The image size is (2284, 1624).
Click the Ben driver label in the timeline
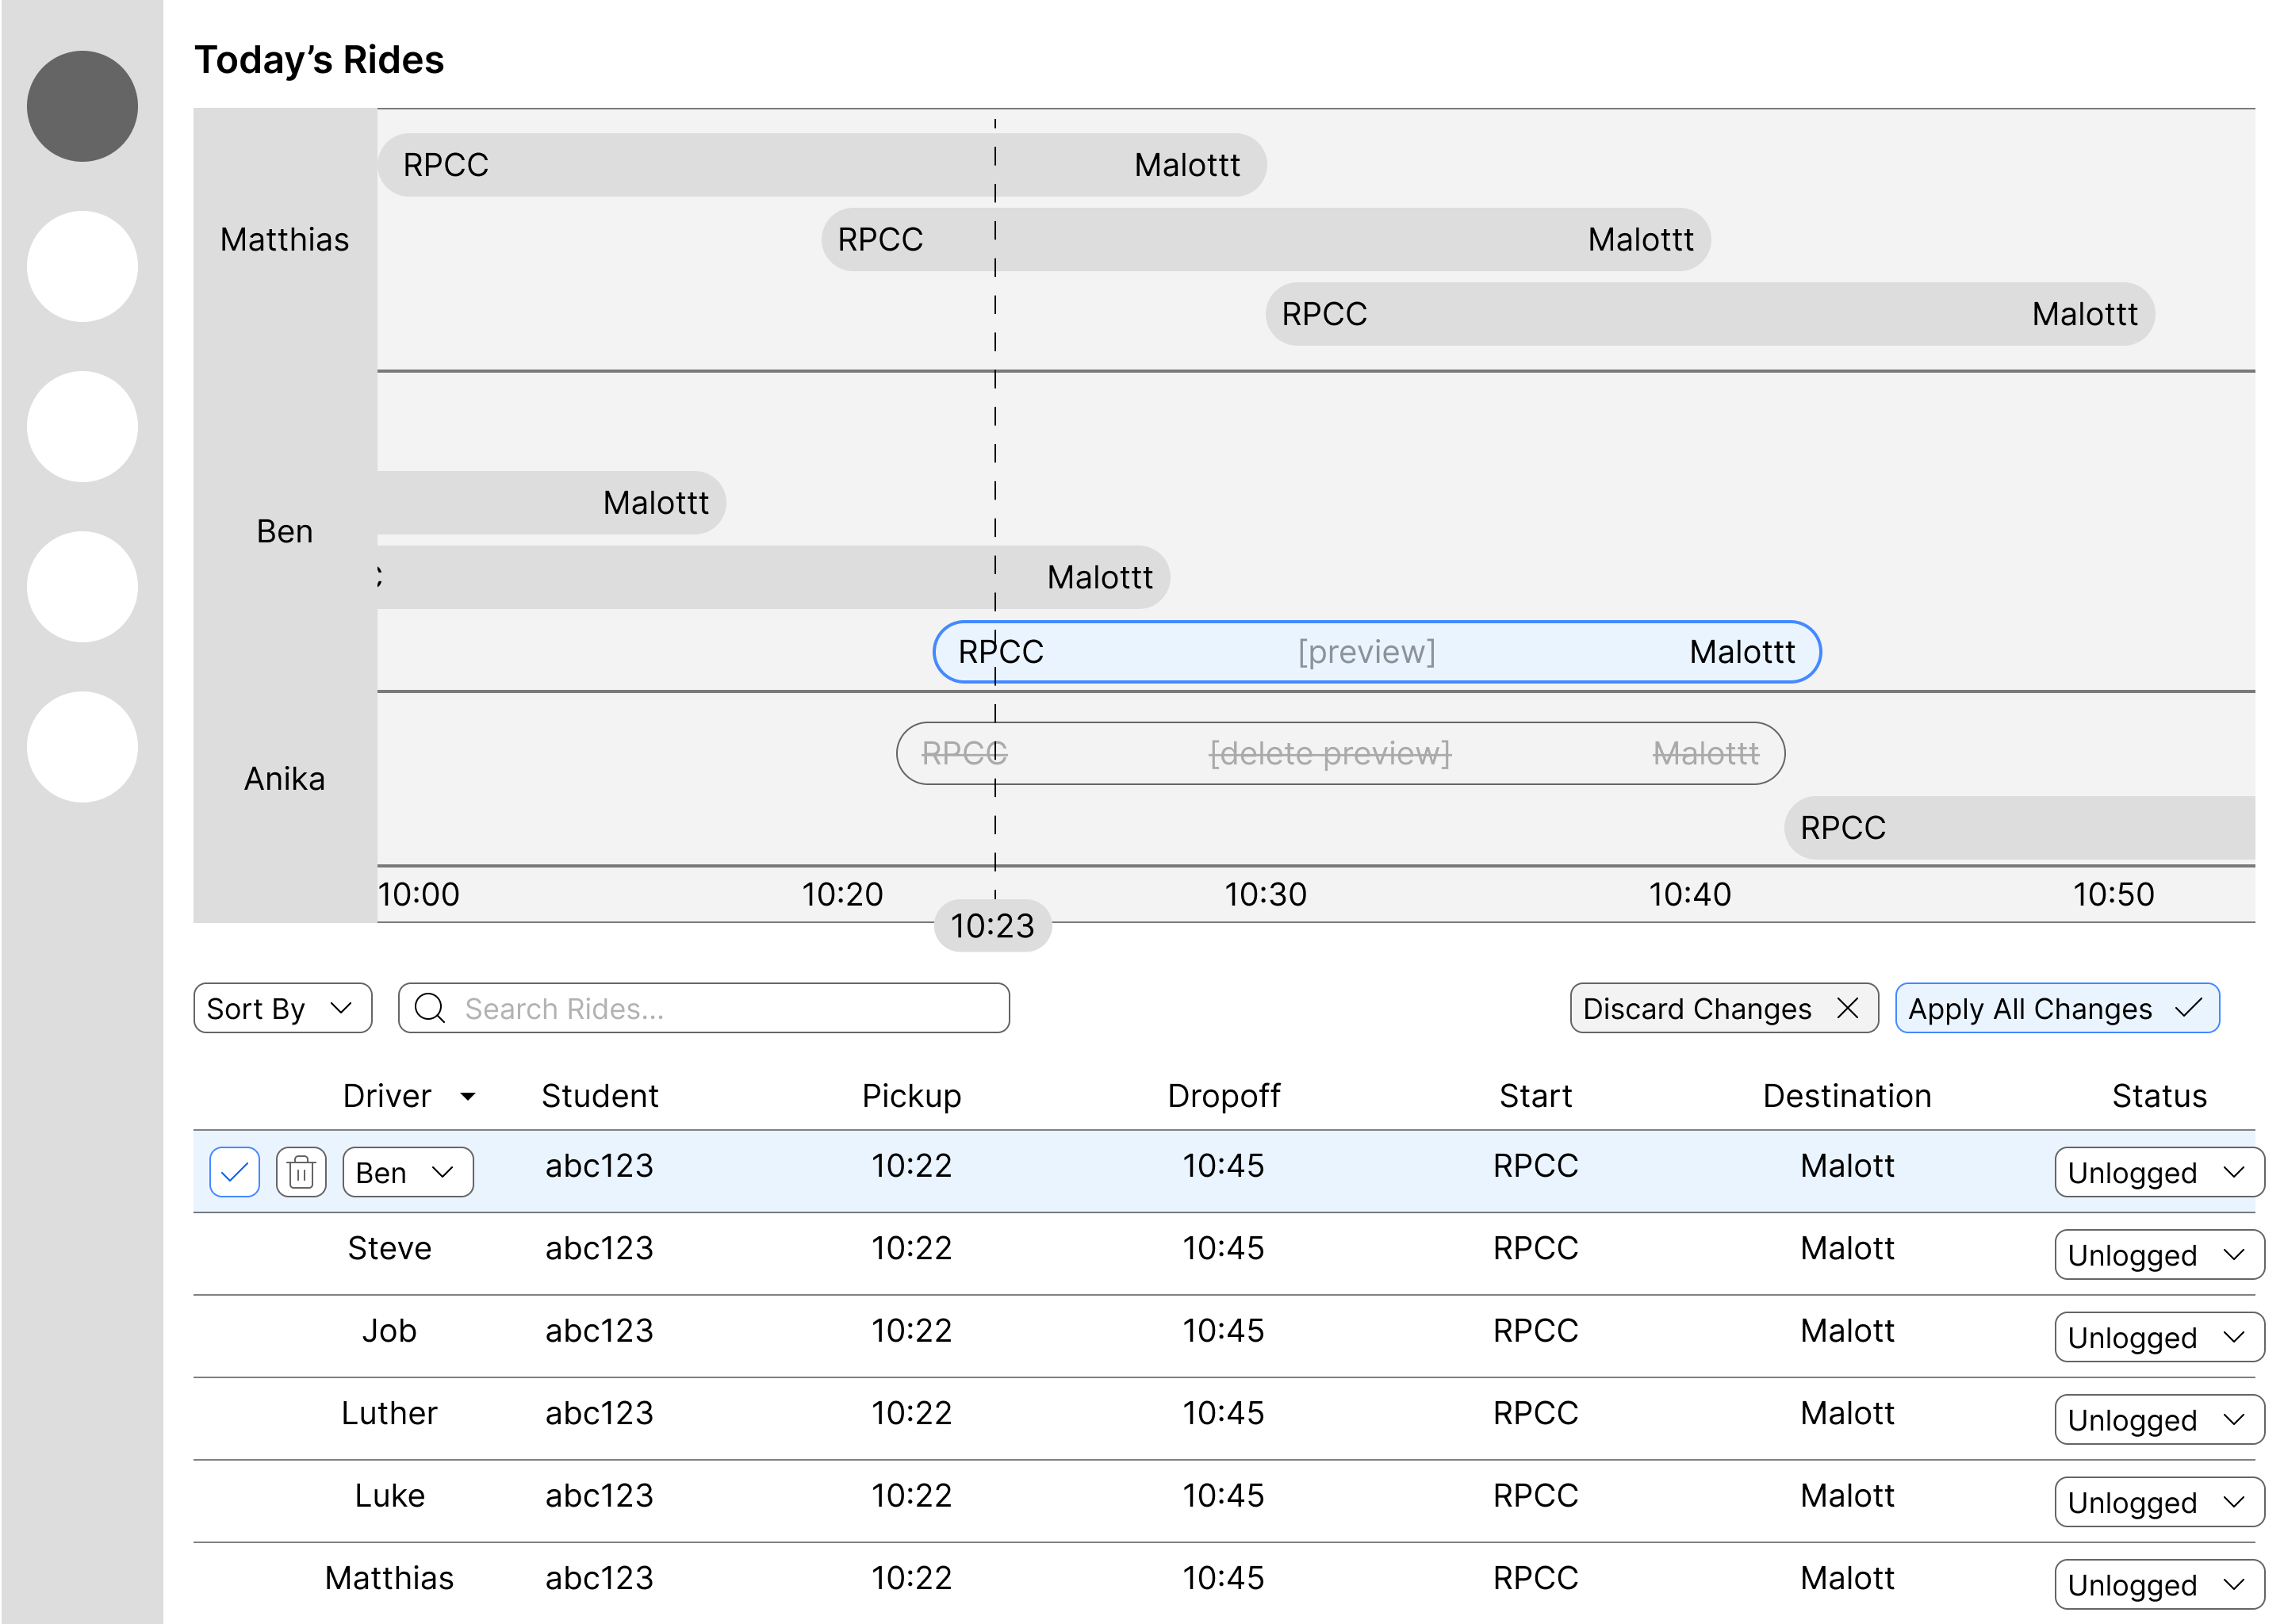point(285,531)
